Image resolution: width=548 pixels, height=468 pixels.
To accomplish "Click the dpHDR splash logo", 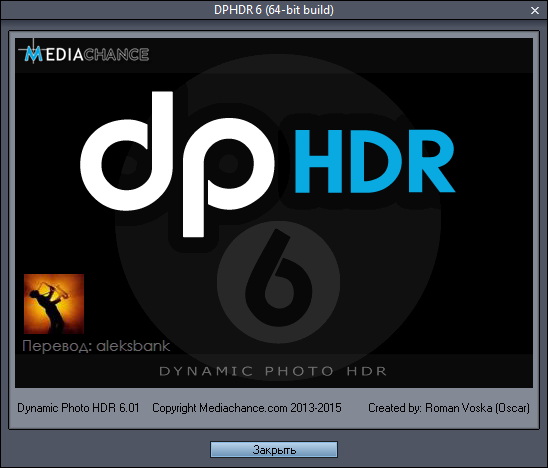I will click(x=268, y=164).
